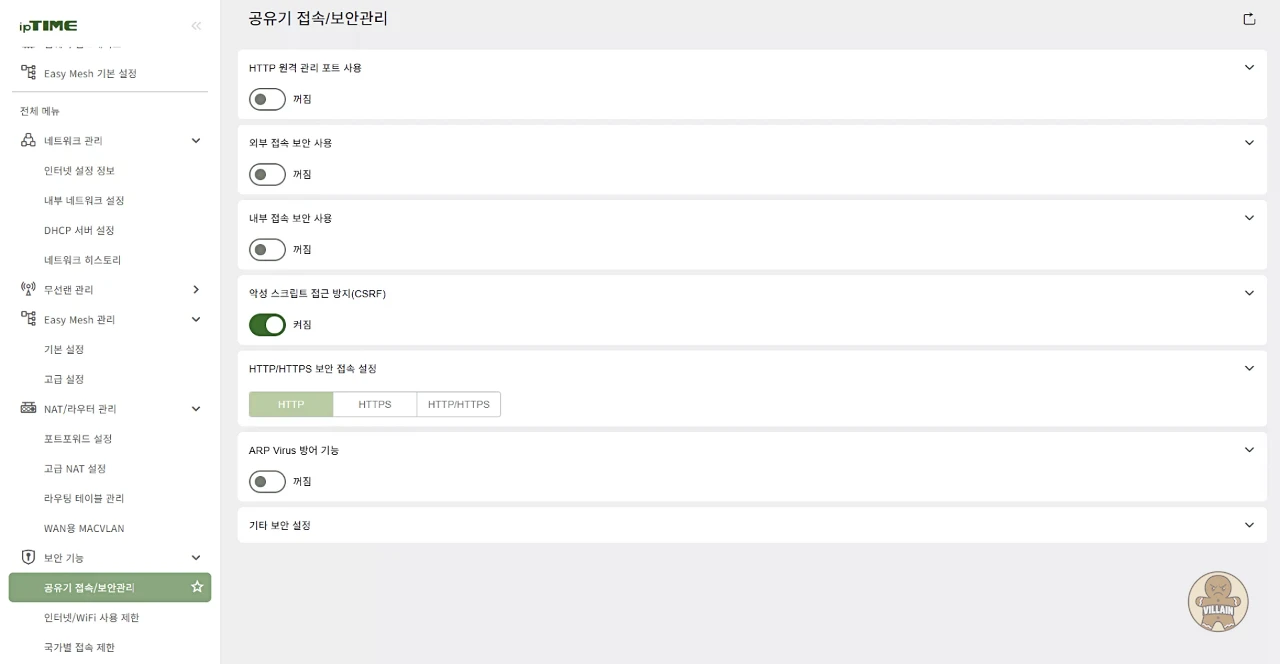Click the star icon on 공유기 접속/보안관리
This screenshot has width=1280, height=664.
[x=197, y=587]
